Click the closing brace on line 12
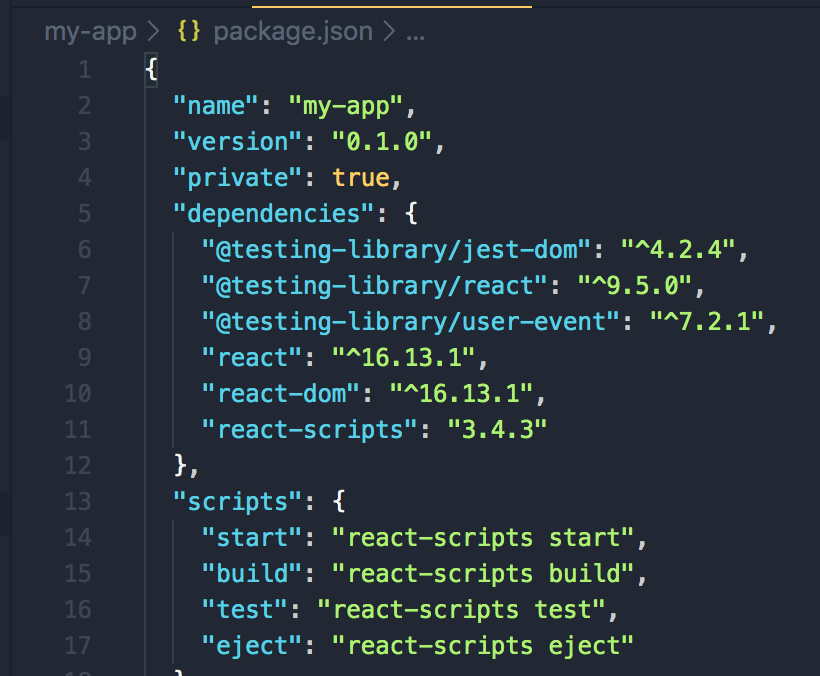 (180, 465)
